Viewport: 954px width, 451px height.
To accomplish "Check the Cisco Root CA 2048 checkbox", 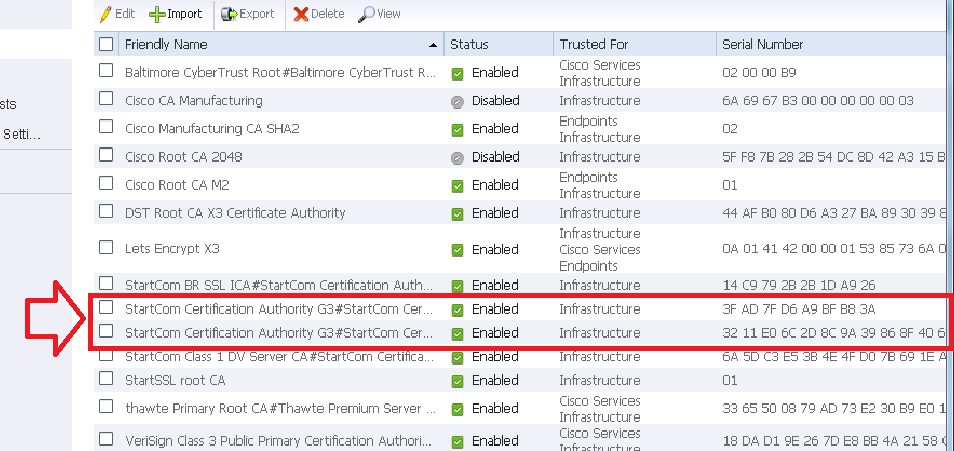I will [x=106, y=155].
